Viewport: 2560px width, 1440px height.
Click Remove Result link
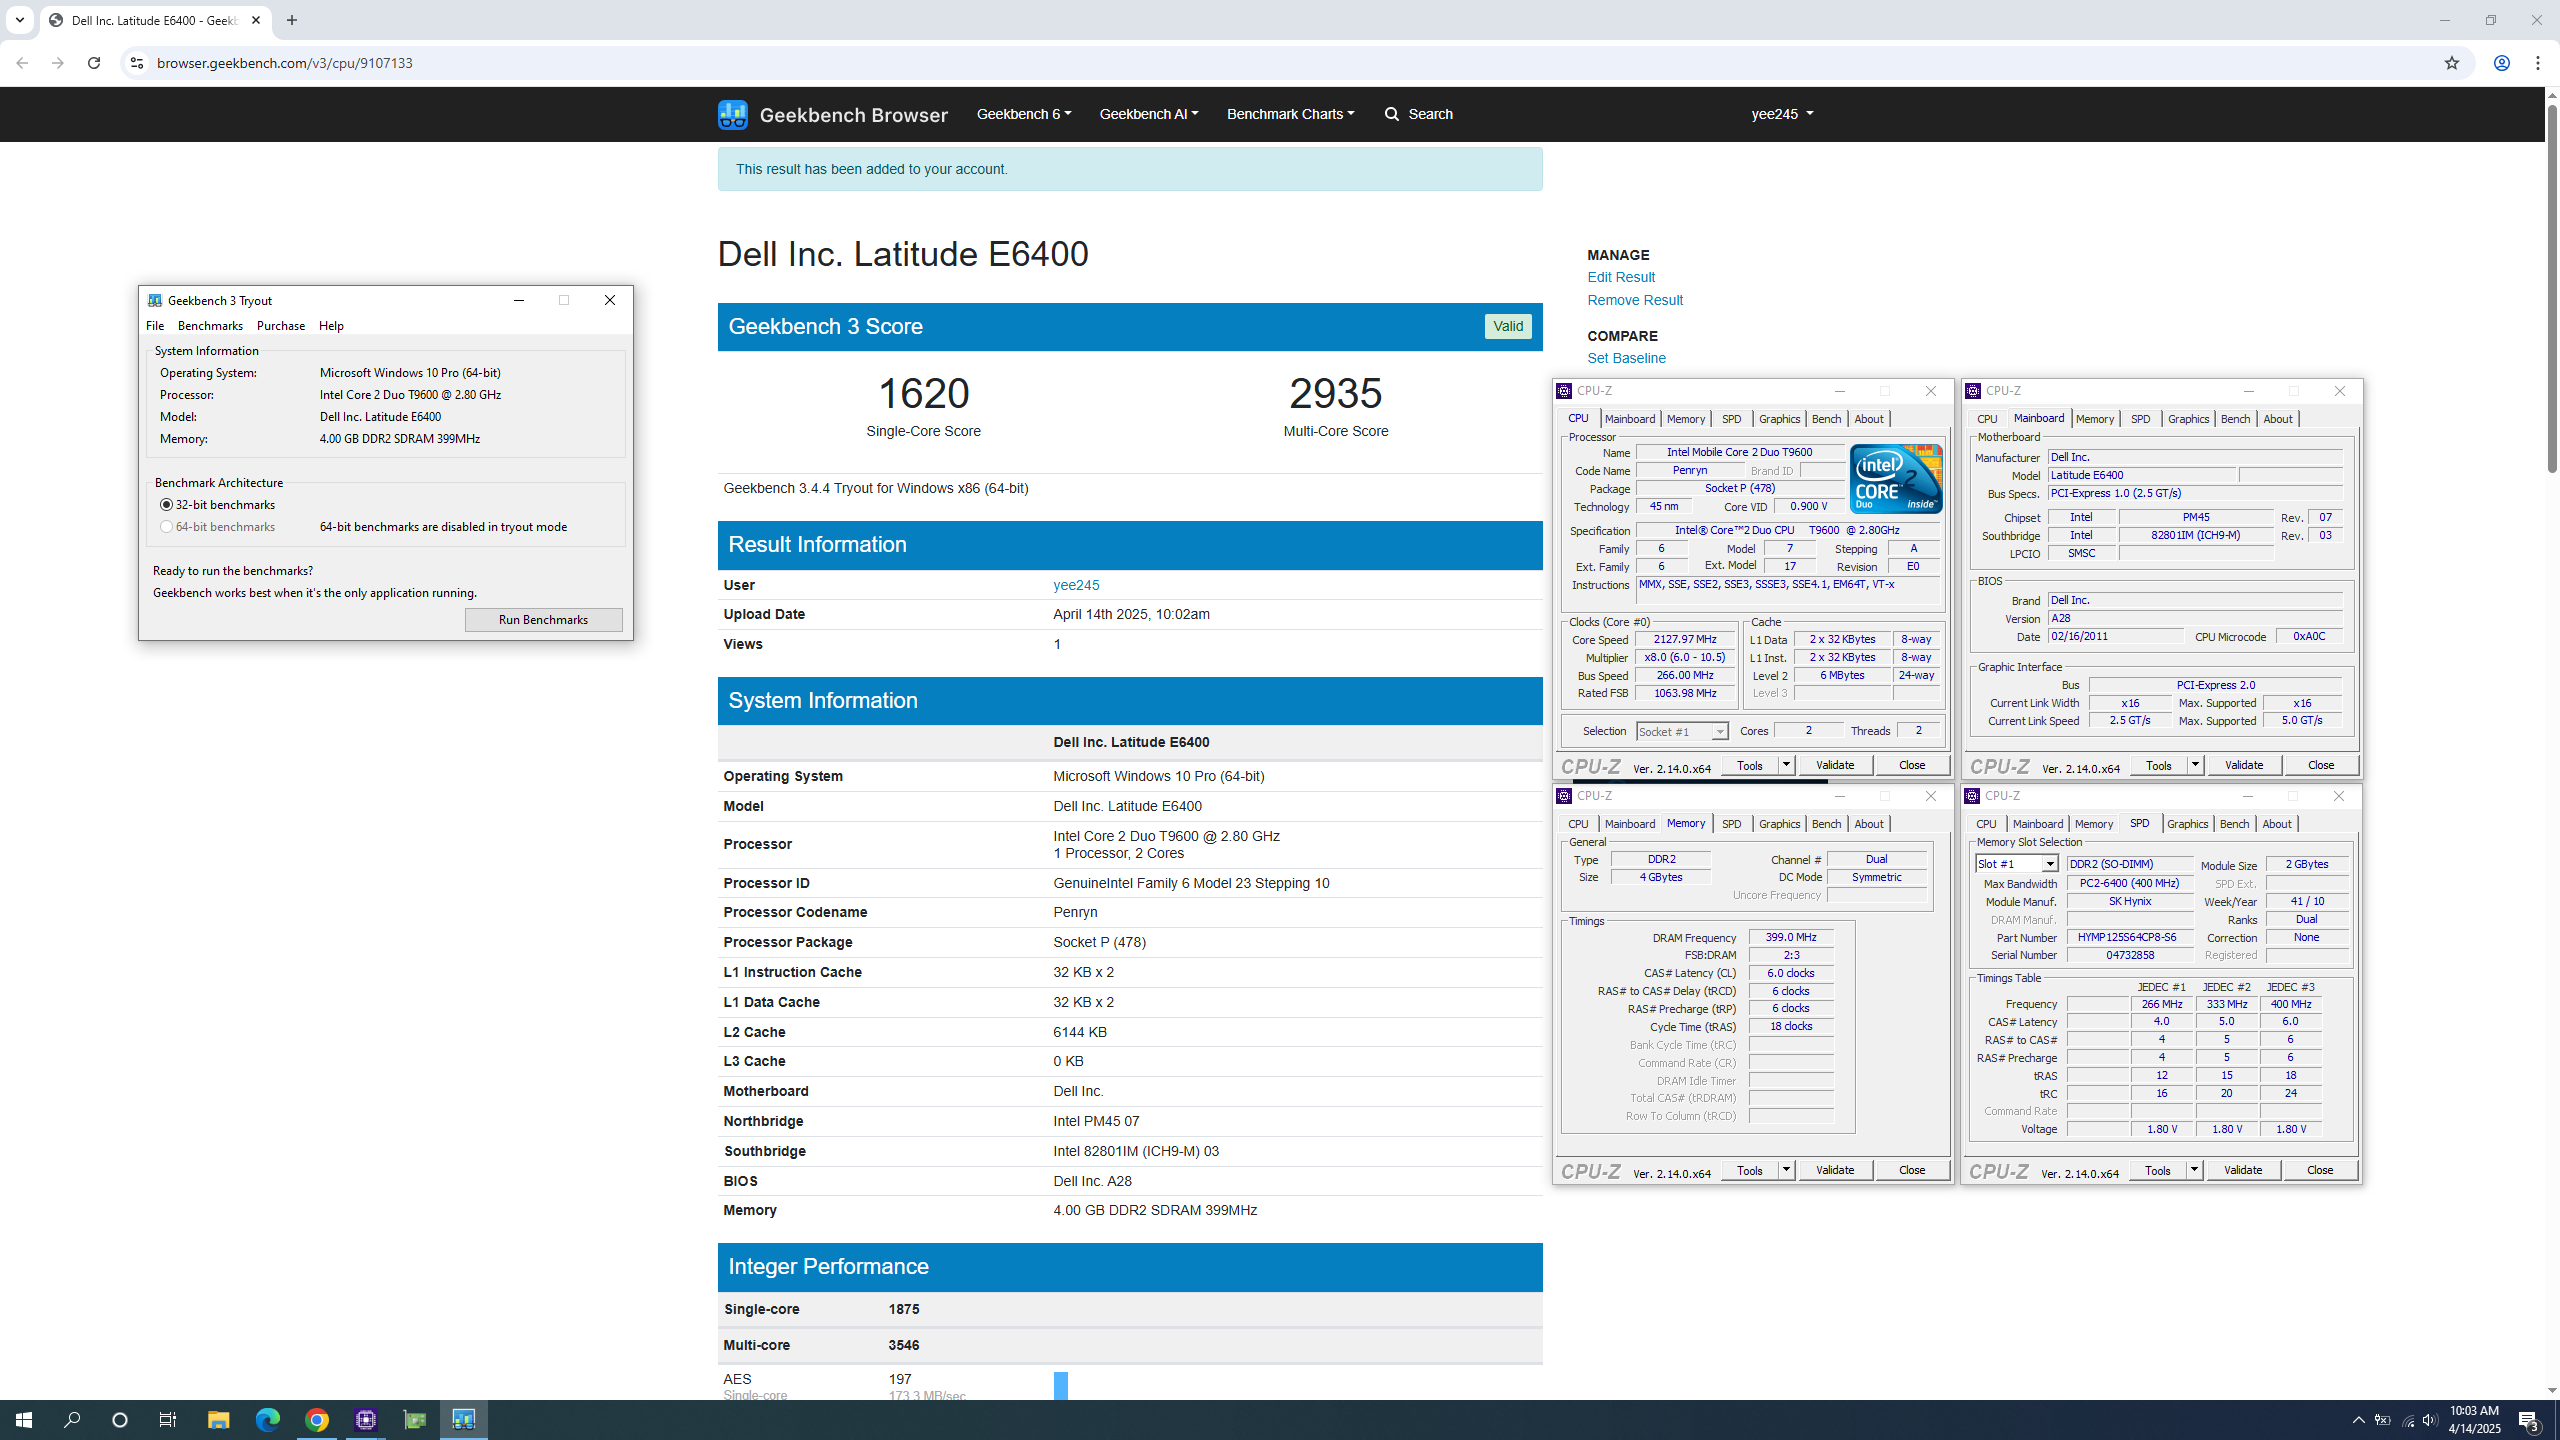pos(1635,300)
